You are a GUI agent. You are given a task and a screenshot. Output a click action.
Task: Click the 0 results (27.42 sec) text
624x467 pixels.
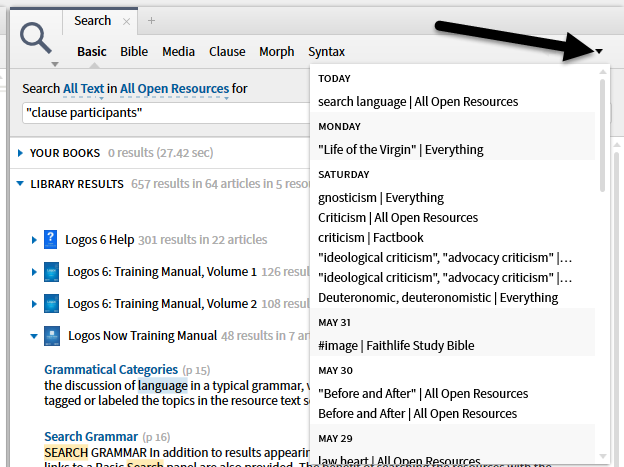pos(161,153)
